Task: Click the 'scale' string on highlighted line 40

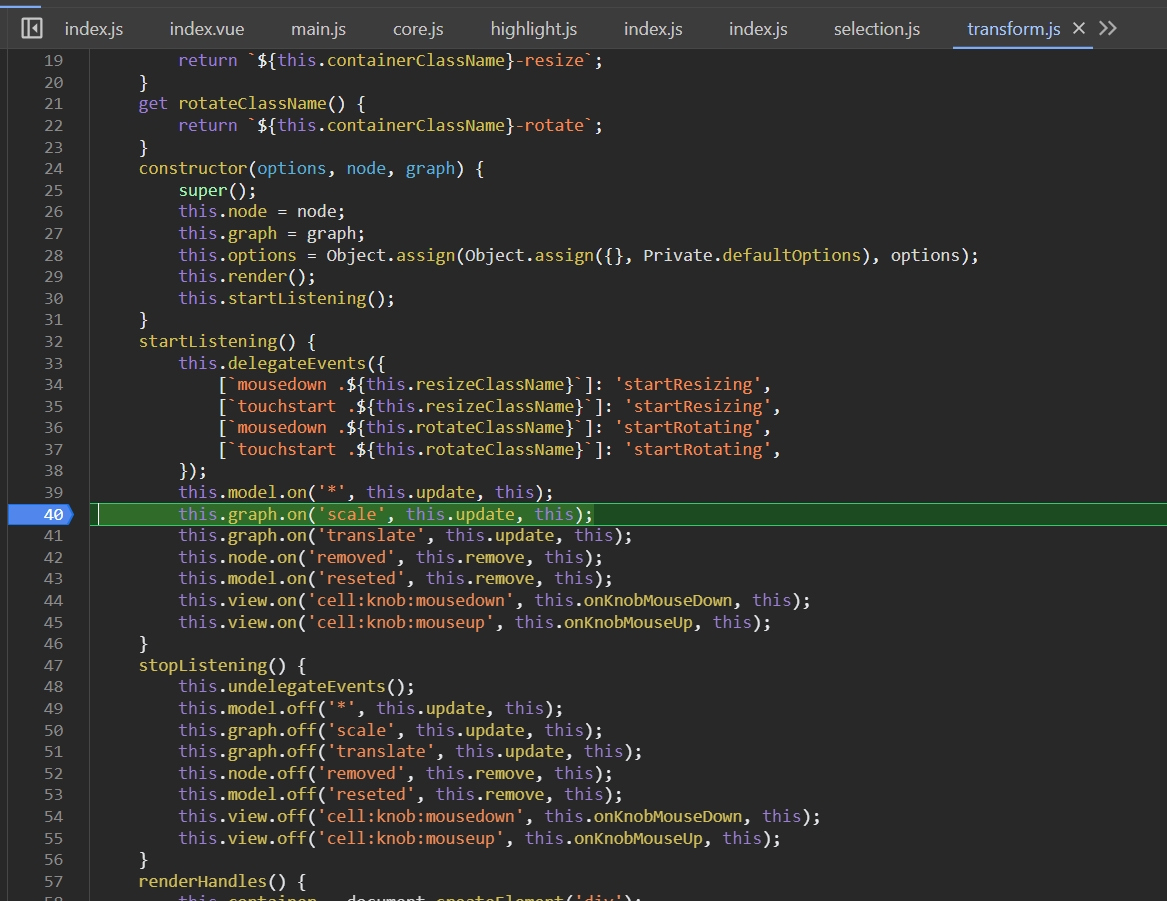Action: pyautogui.click(x=351, y=514)
